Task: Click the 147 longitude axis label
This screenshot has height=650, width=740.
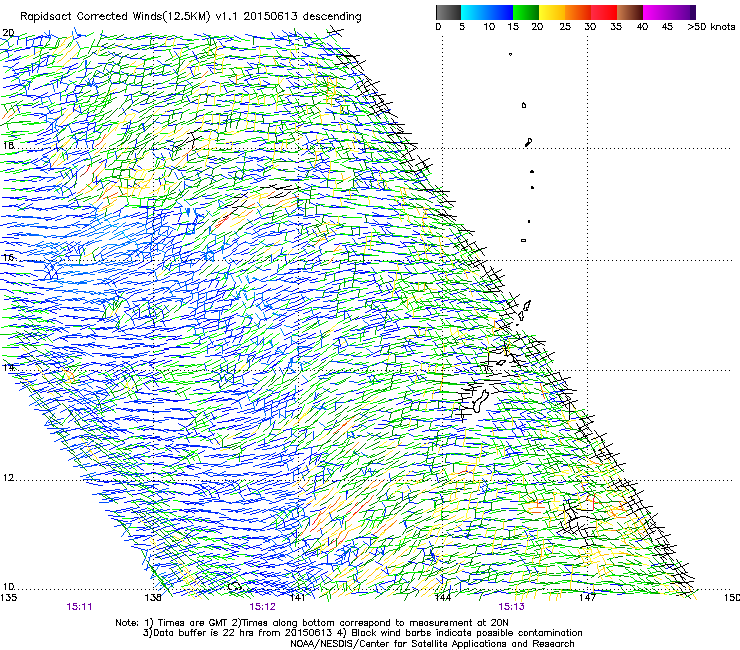Action: point(587,598)
